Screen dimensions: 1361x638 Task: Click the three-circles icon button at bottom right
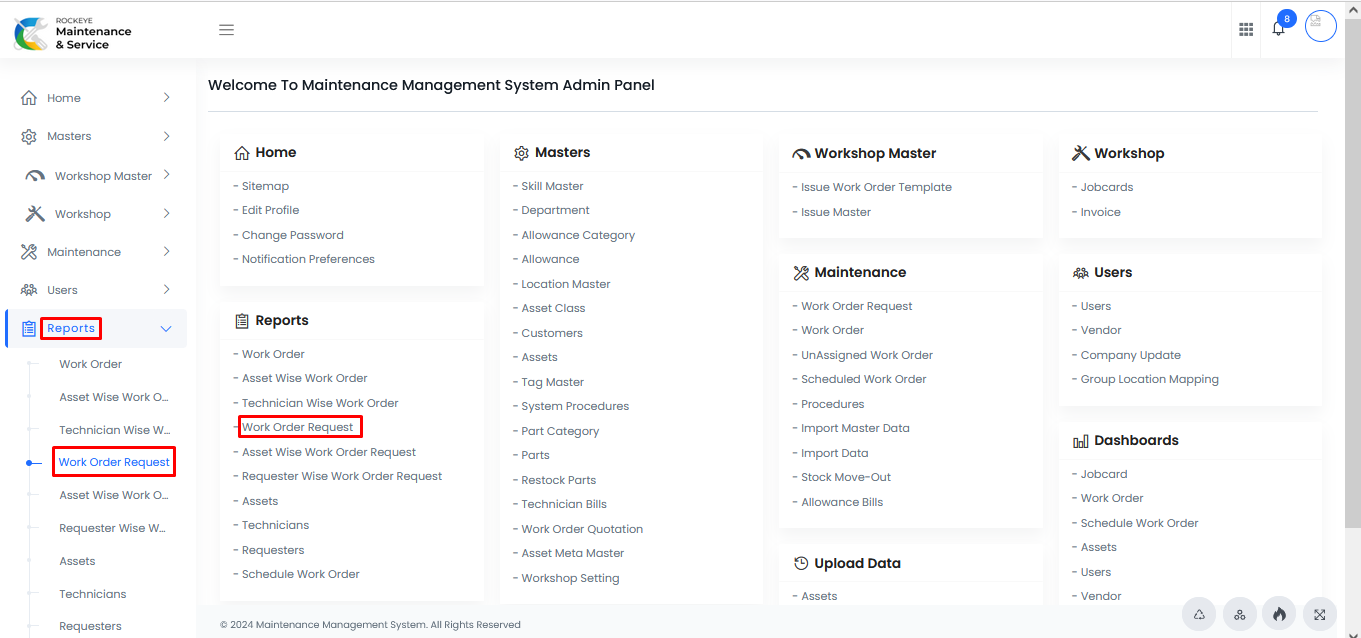(1240, 614)
